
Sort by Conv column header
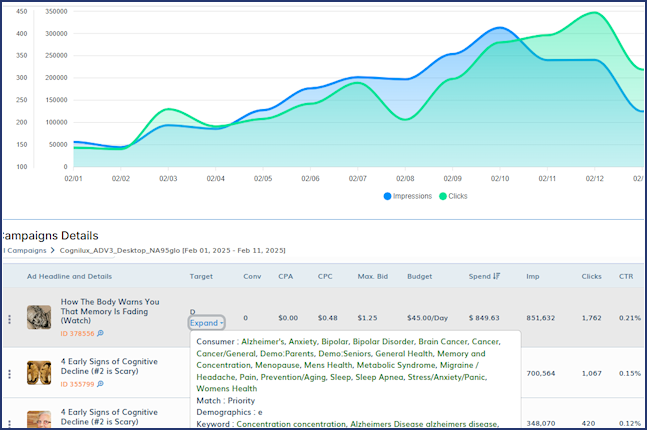click(x=252, y=276)
